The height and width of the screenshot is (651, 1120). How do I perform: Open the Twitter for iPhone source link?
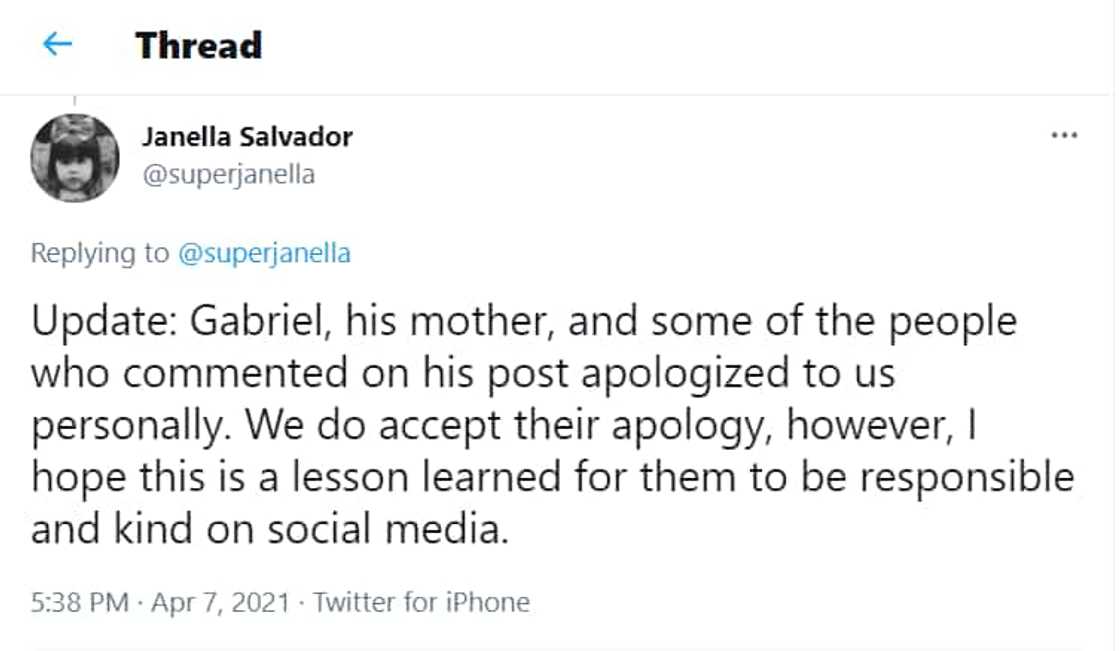[x=421, y=602]
